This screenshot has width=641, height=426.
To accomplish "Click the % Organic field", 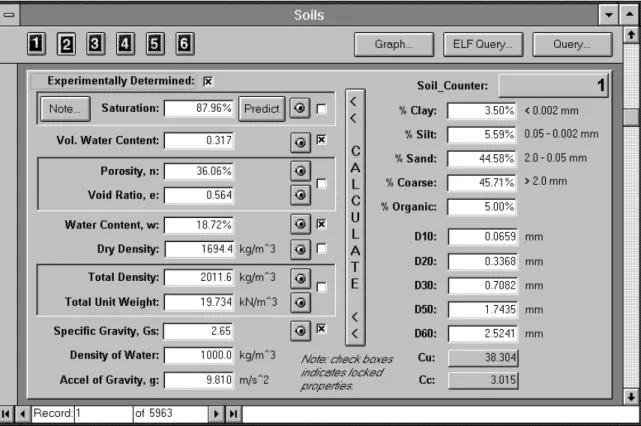I will (x=482, y=207).
